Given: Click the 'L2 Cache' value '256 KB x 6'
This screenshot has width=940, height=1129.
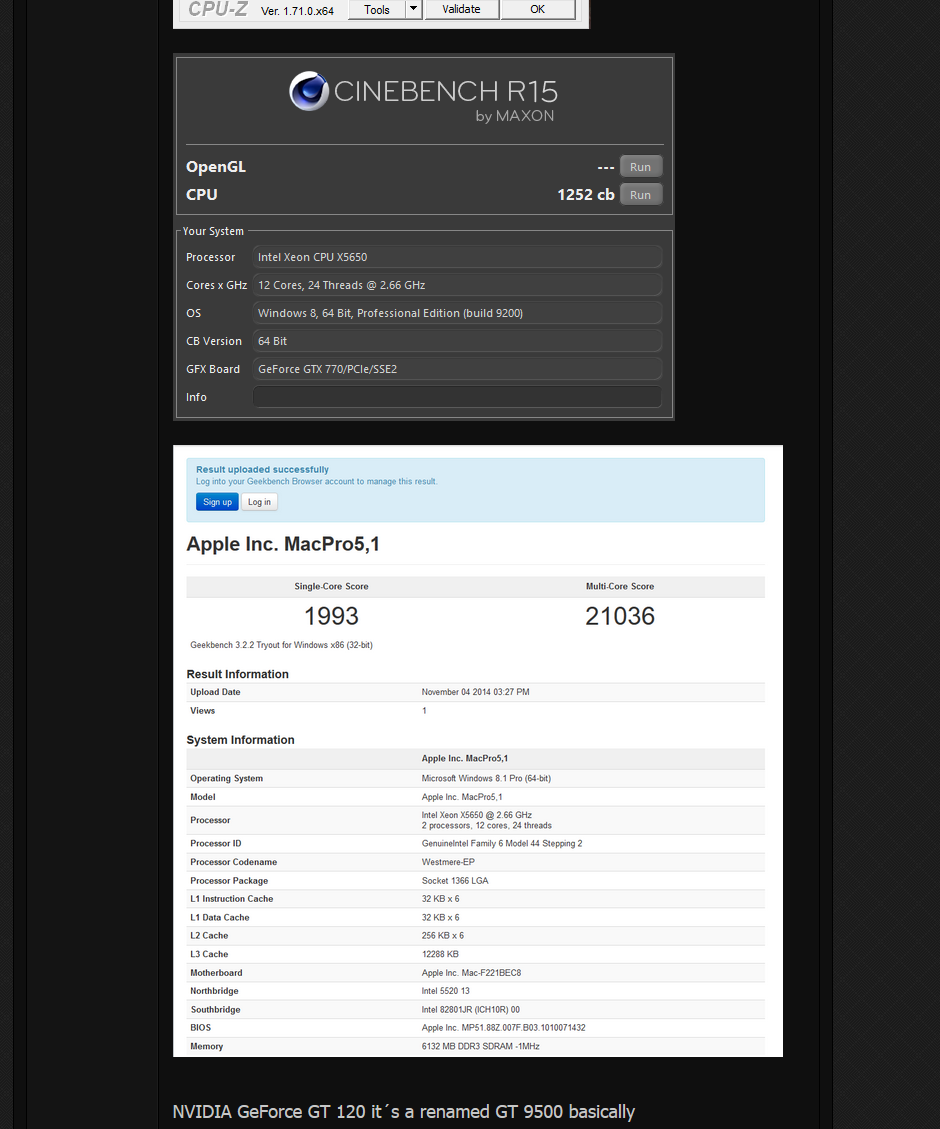Looking at the screenshot, I should 443,935.
